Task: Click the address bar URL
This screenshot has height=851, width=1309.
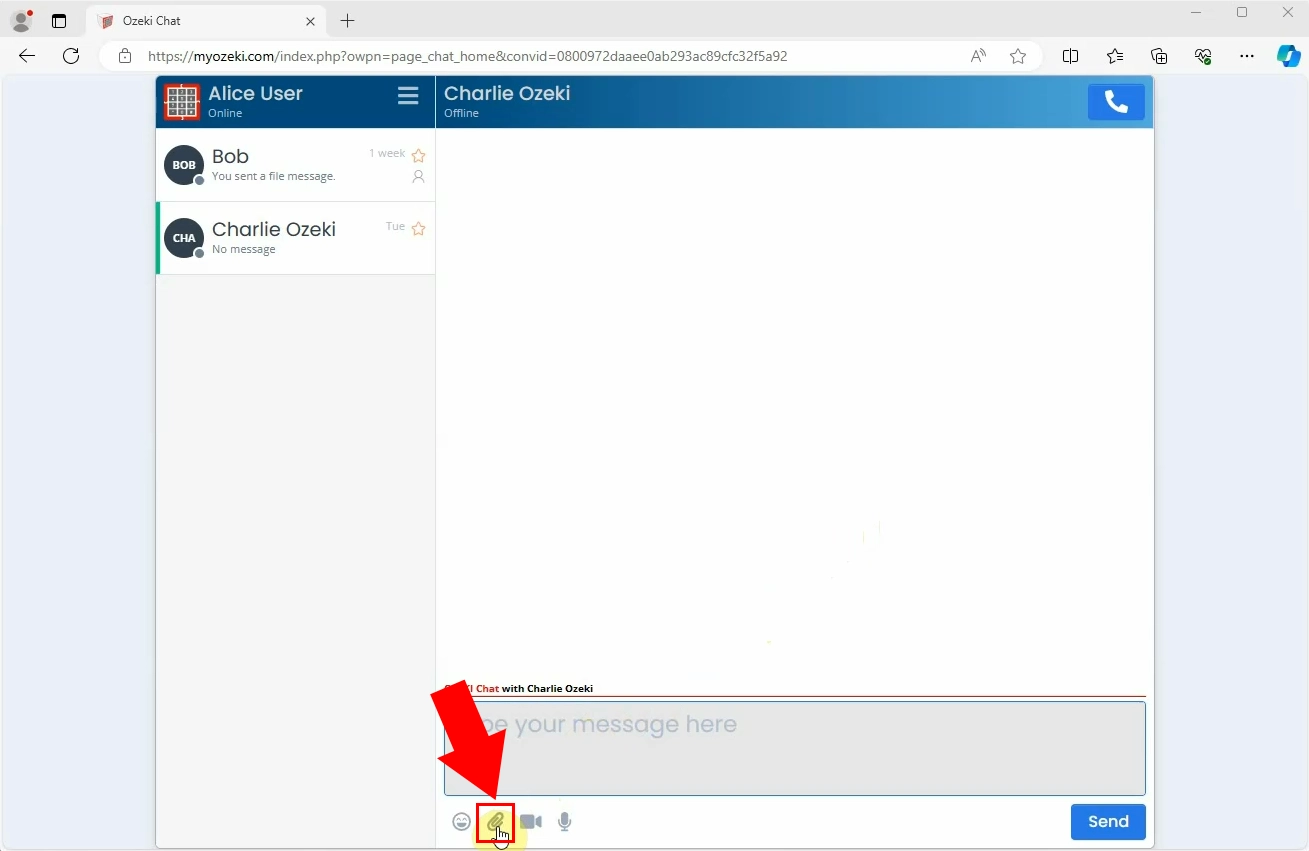Action: click(467, 56)
